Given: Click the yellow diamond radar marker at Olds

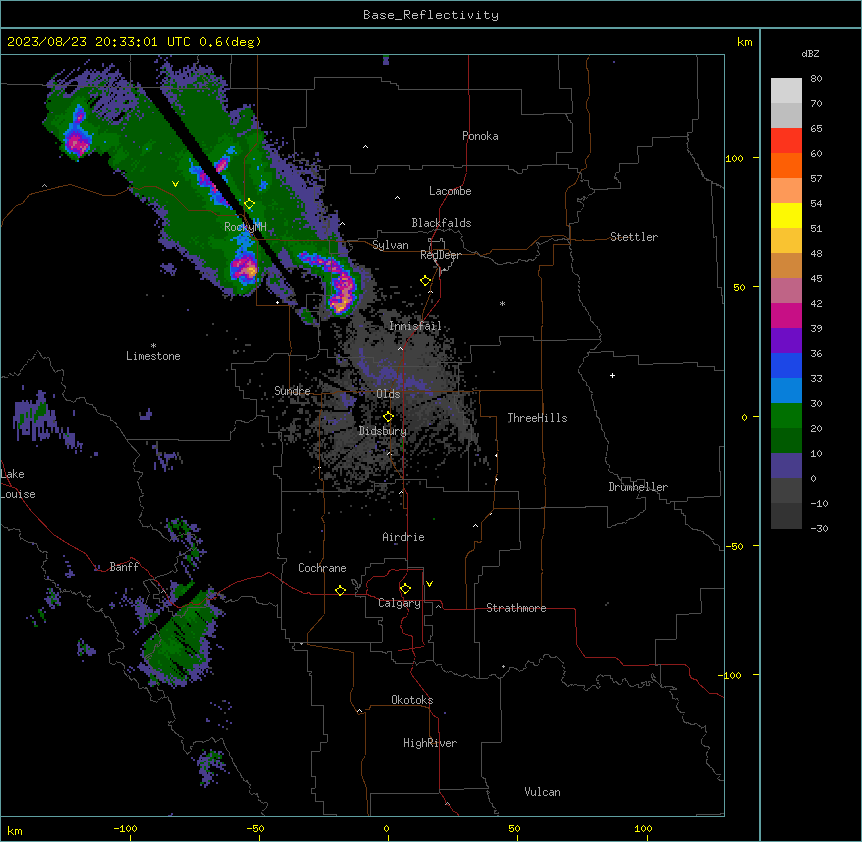Looking at the screenshot, I should (388, 417).
